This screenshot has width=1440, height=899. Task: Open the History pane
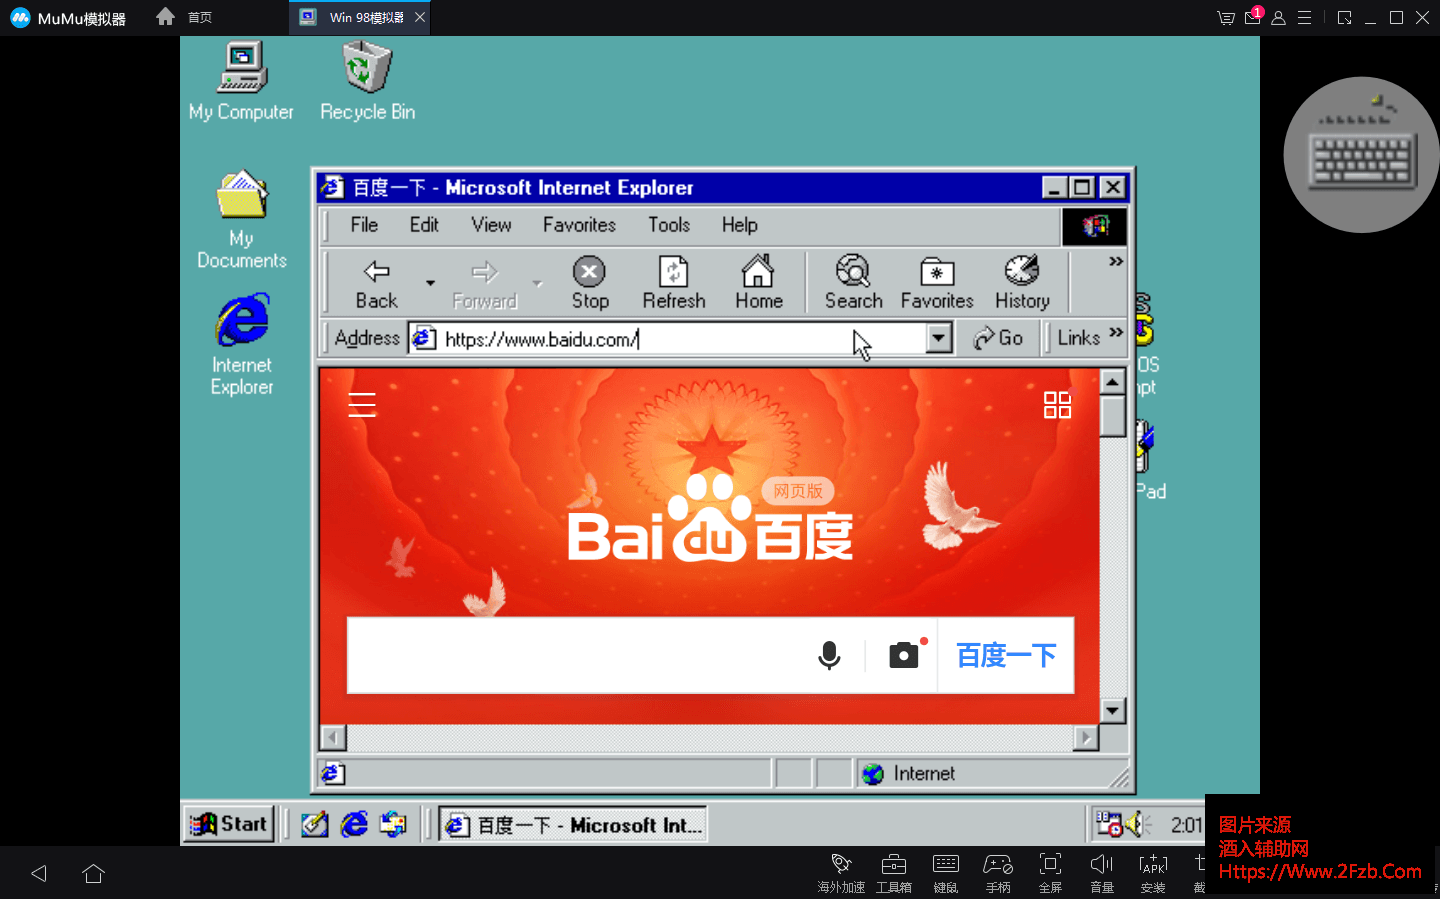point(1022,283)
